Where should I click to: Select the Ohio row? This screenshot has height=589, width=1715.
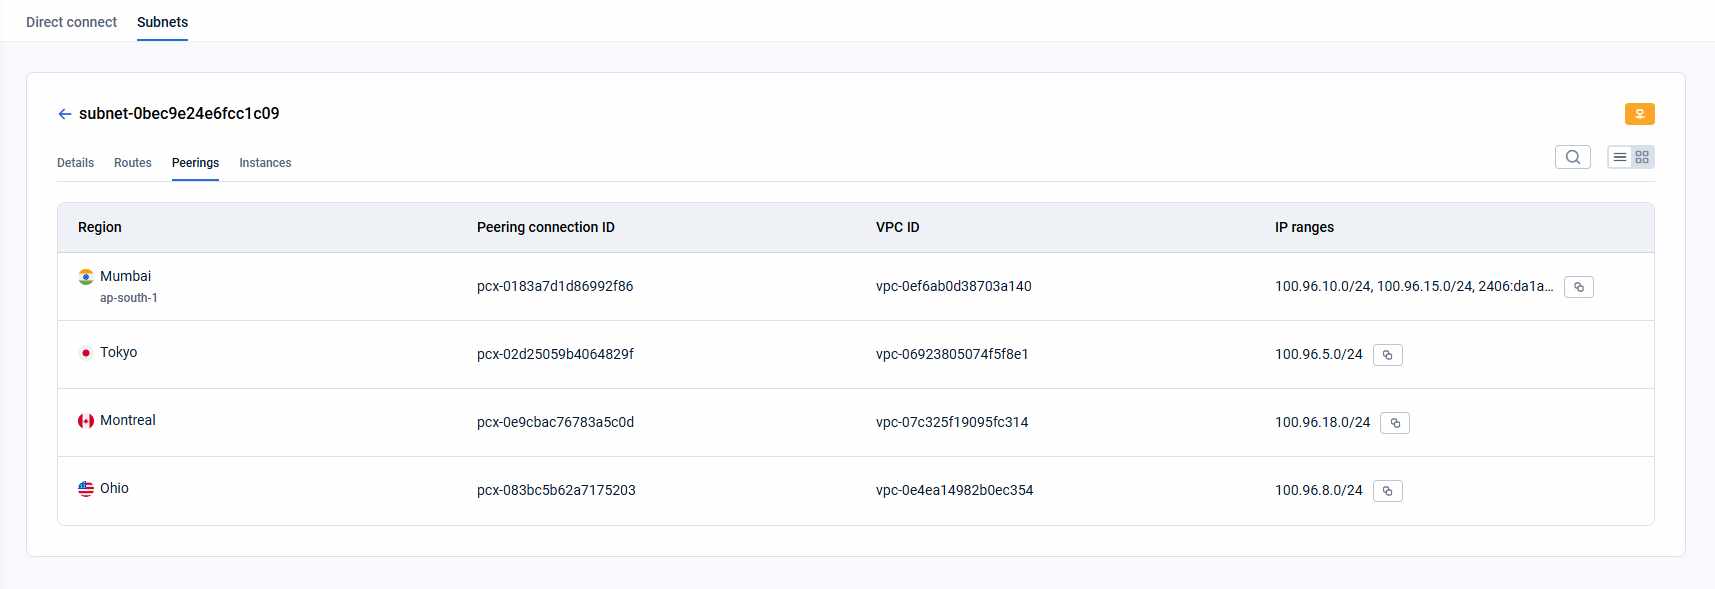pyautogui.click(x=856, y=491)
